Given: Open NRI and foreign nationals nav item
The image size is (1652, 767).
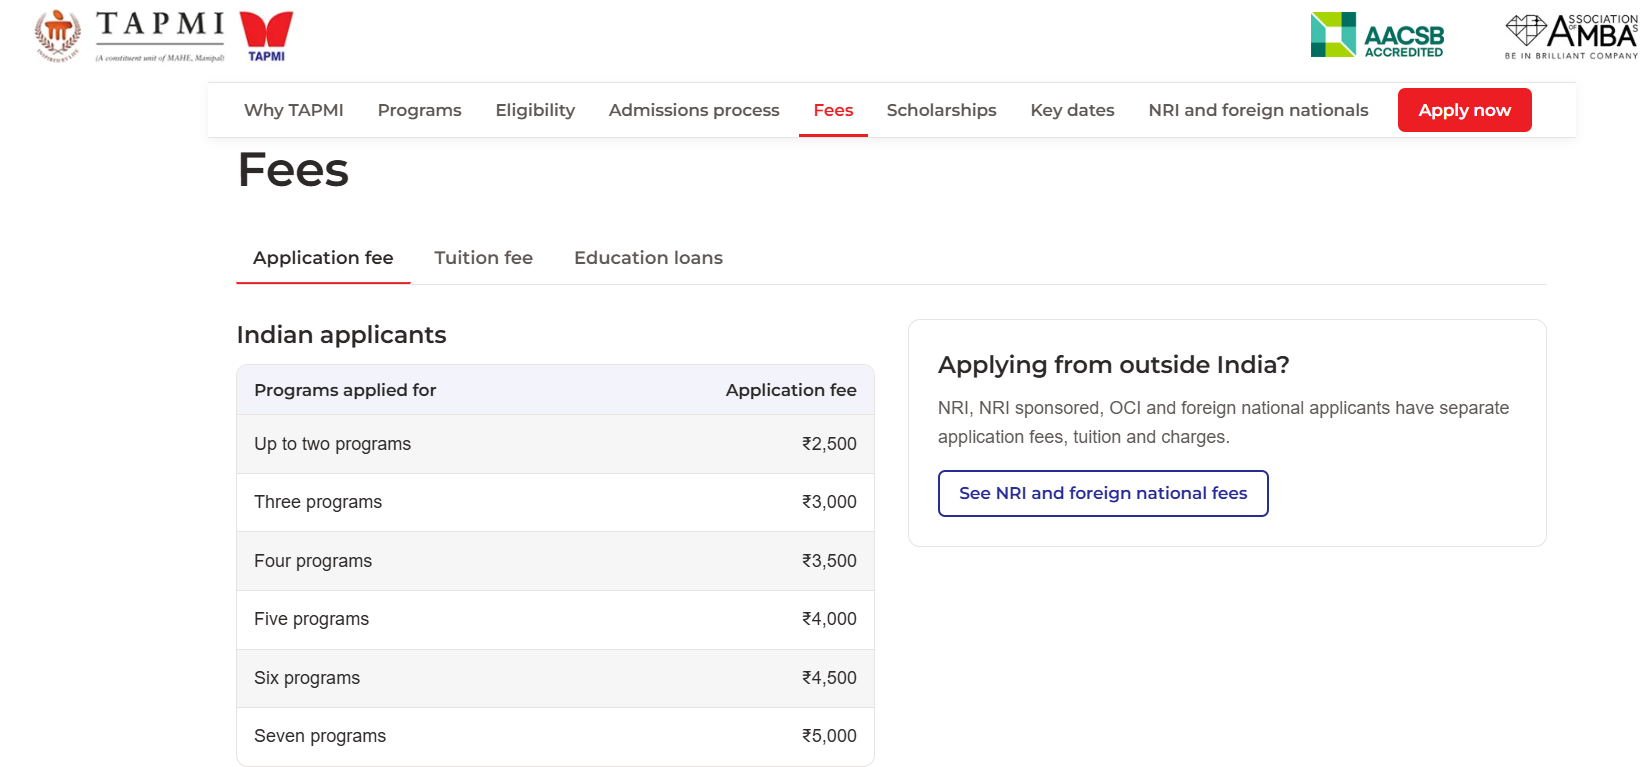Looking at the screenshot, I should [x=1259, y=110].
